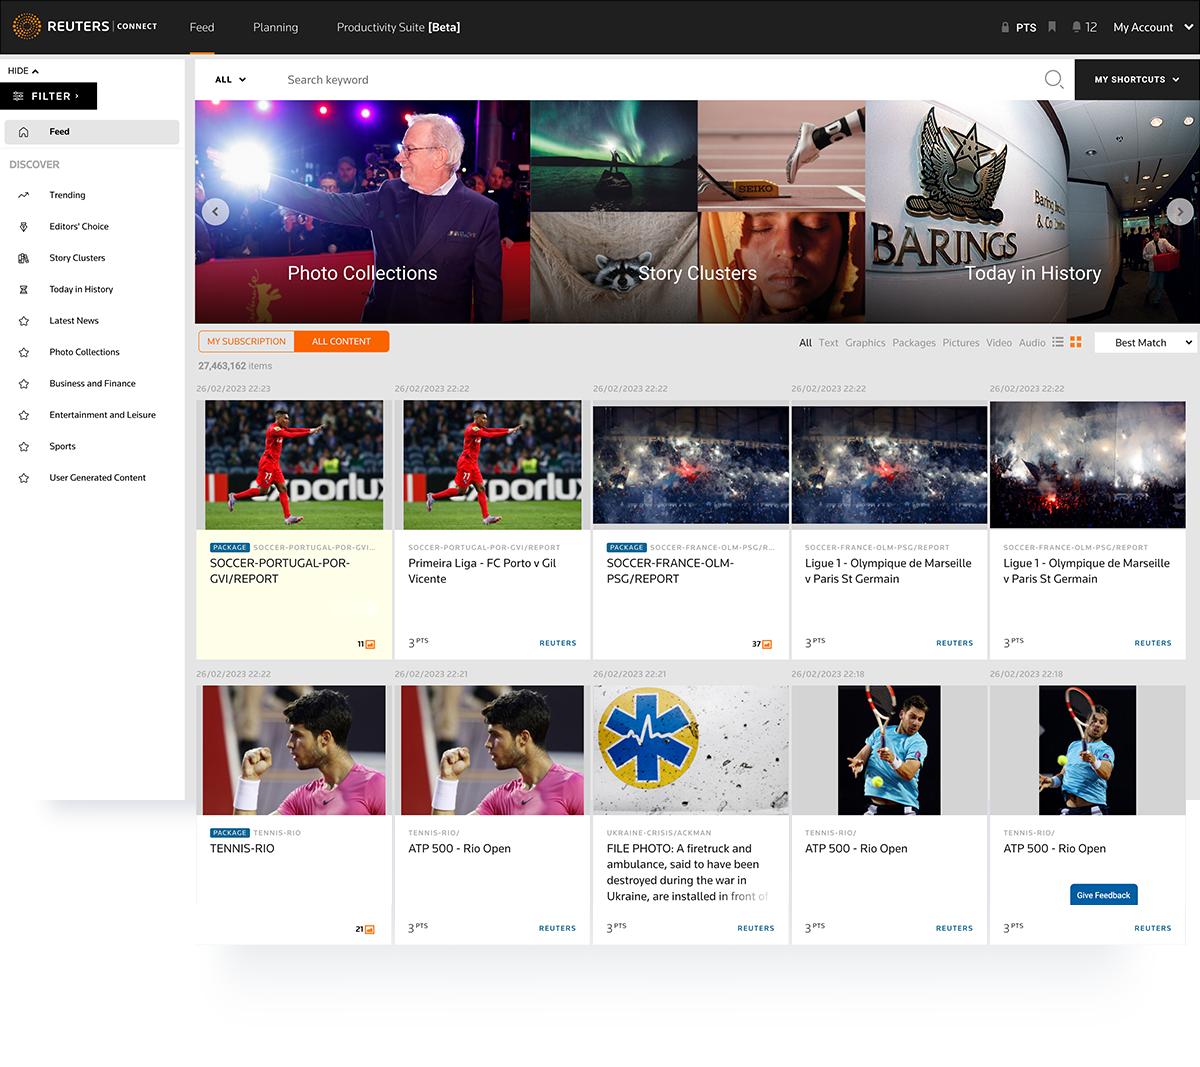Select the Pictures content filter tab

pos(960,342)
